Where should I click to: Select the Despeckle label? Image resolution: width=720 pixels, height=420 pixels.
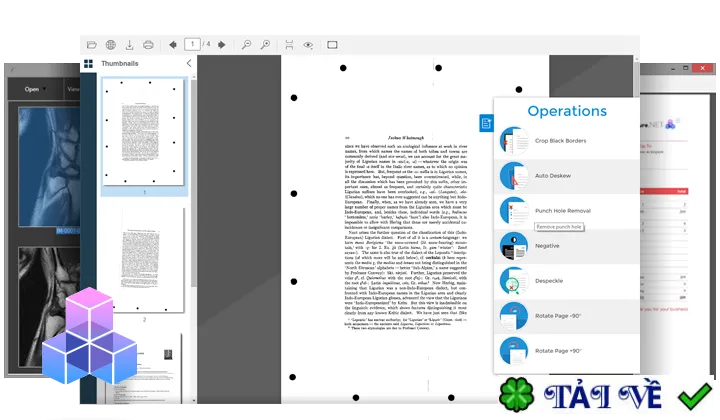tap(549, 281)
